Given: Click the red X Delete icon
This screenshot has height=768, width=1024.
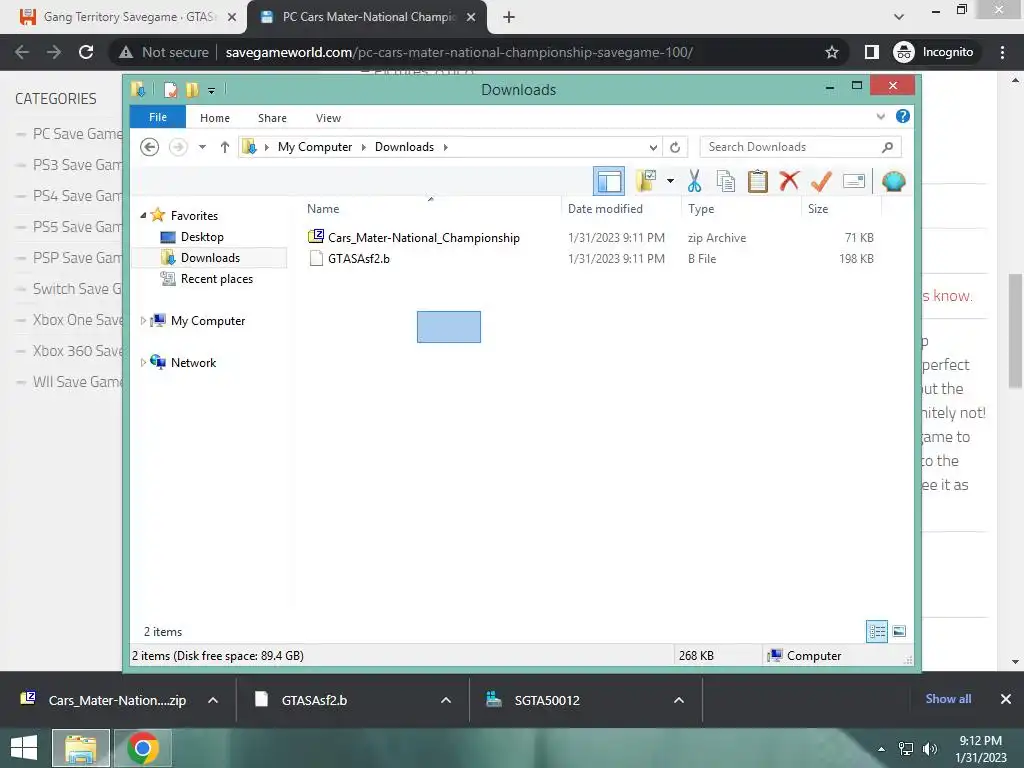Looking at the screenshot, I should (789, 180).
